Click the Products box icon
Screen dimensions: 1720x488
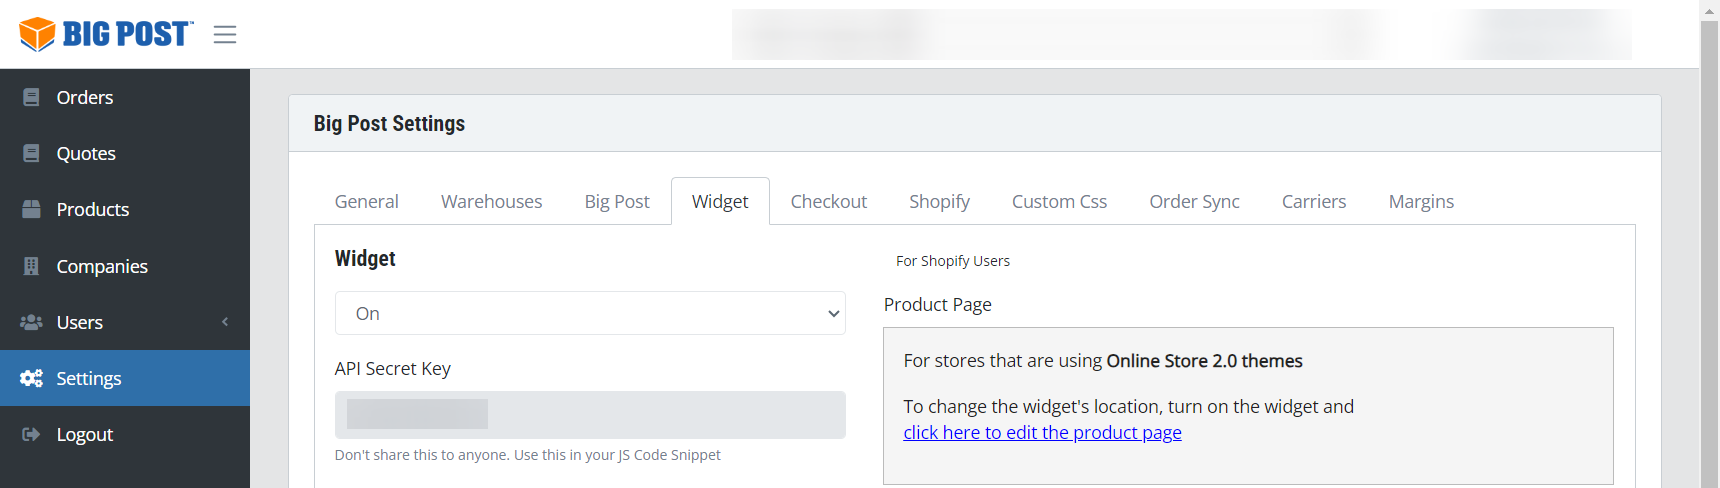click(31, 209)
